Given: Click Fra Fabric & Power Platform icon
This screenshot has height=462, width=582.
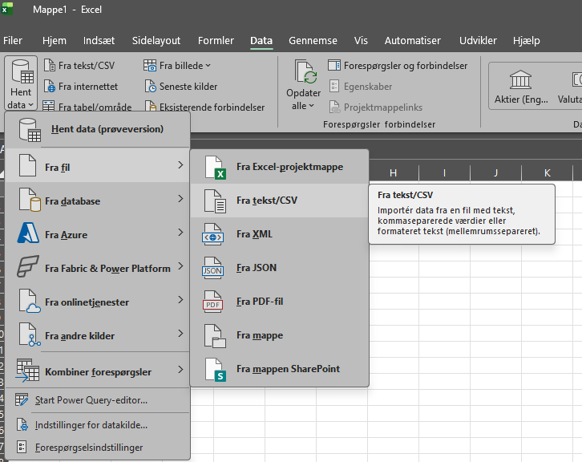Looking at the screenshot, I should [28, 266].
